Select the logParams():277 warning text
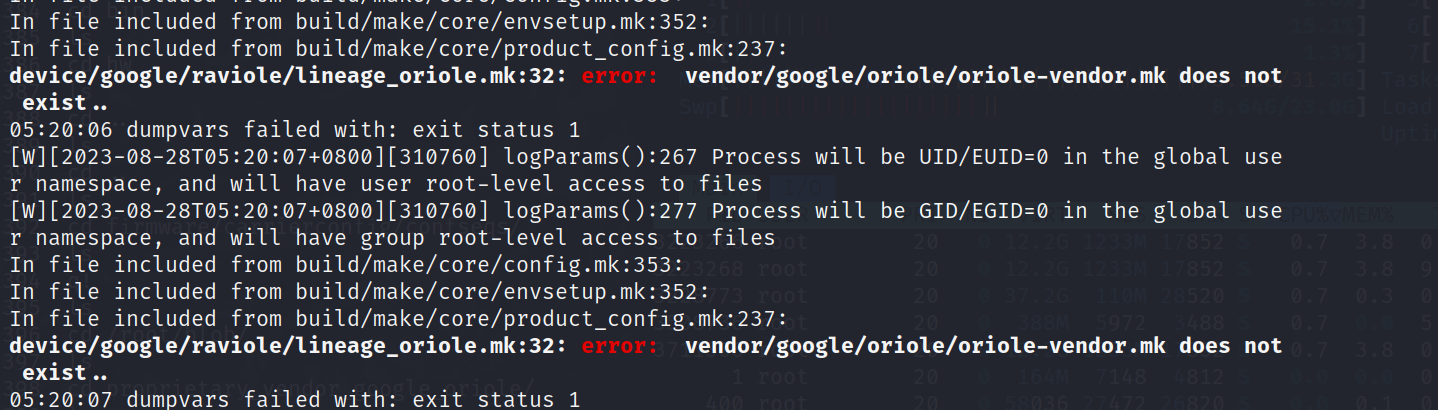Viewport: 1438px width, 410px height. tap(646, 224)
